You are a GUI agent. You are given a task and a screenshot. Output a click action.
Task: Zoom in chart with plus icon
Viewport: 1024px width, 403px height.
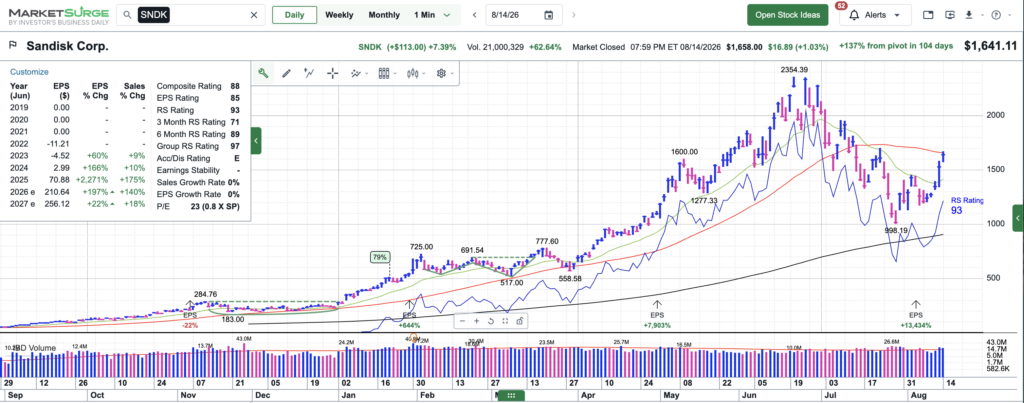point(477,321)
